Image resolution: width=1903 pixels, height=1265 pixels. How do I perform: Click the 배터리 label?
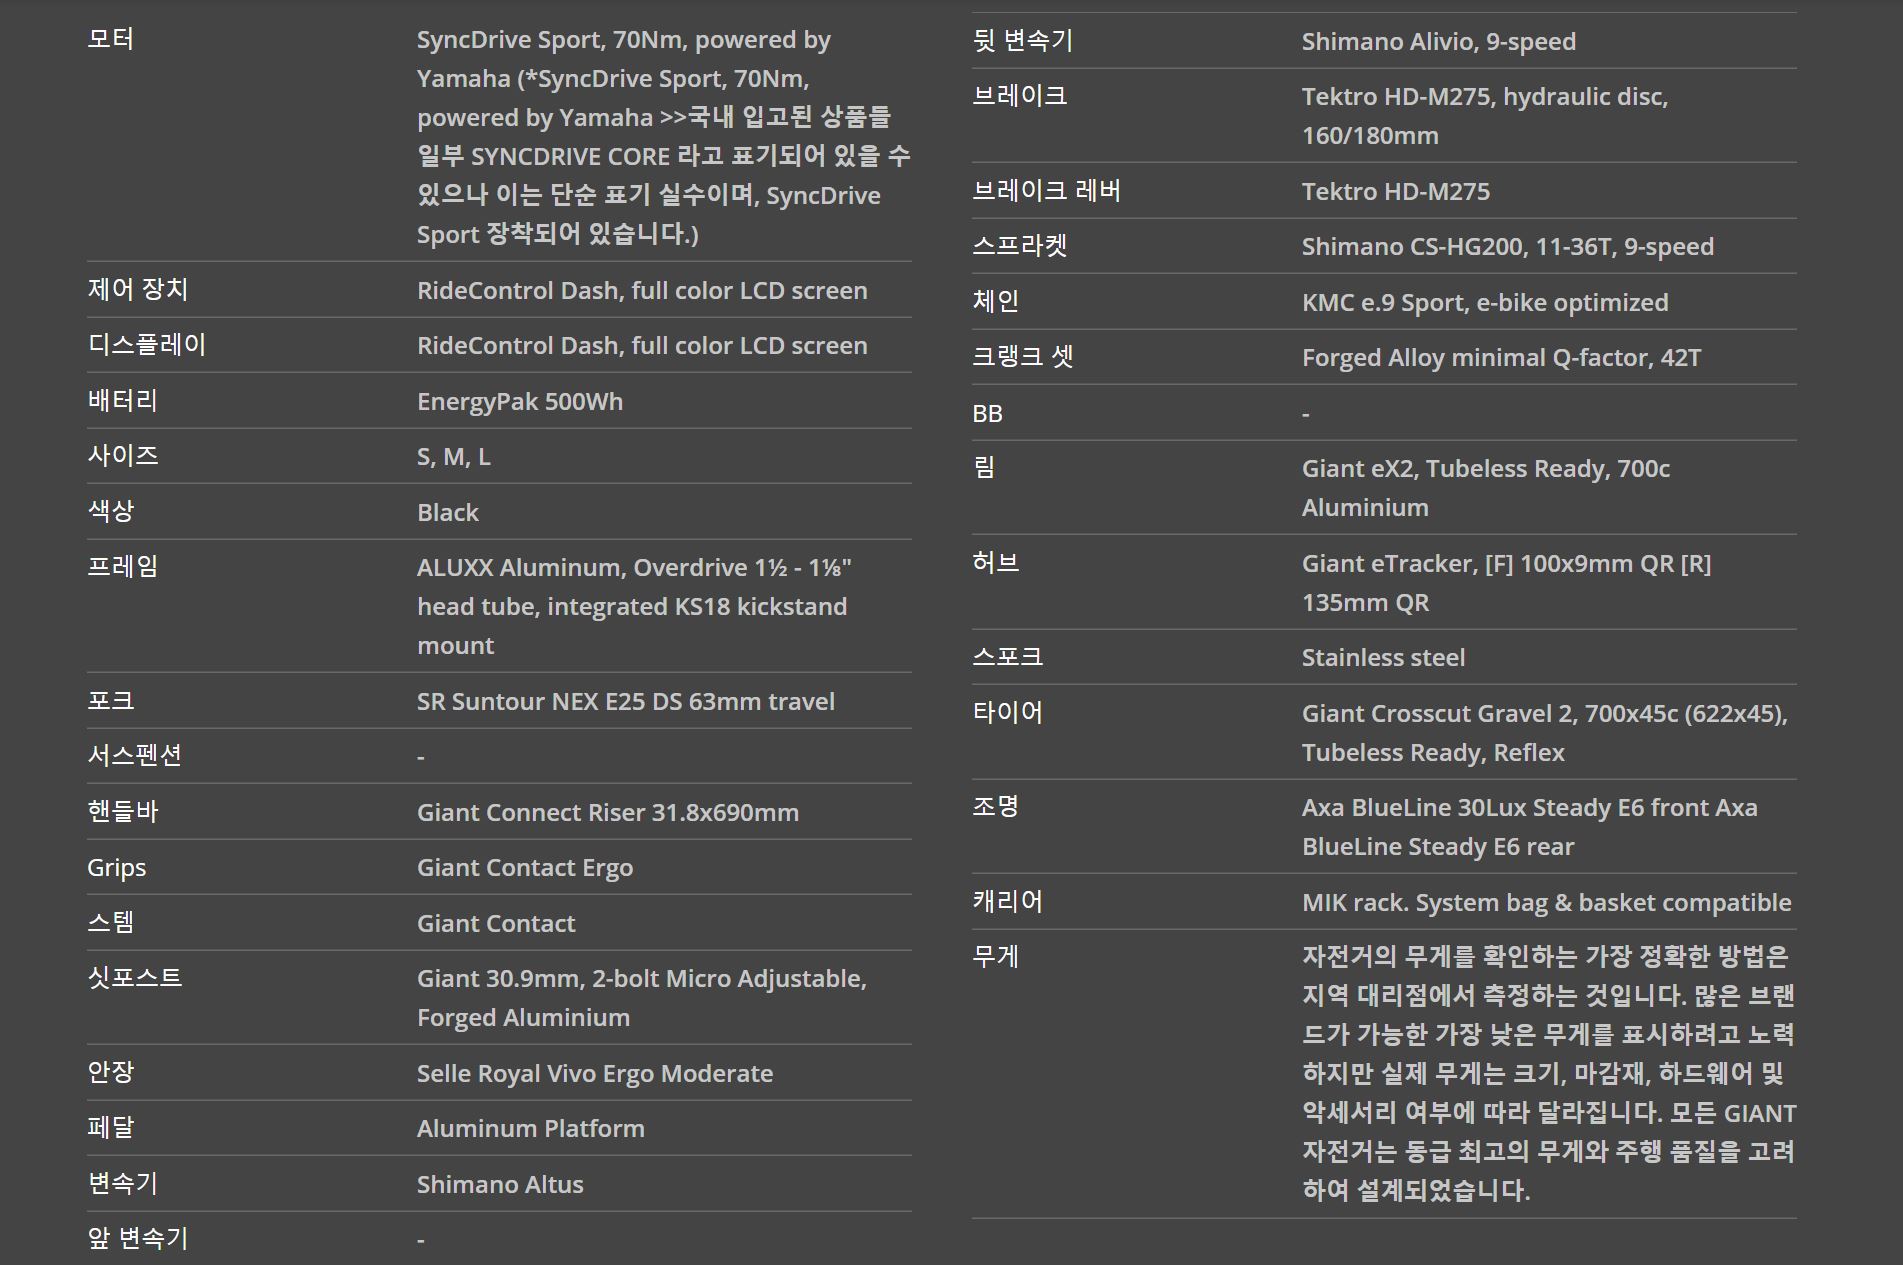[x=122, y=400]
